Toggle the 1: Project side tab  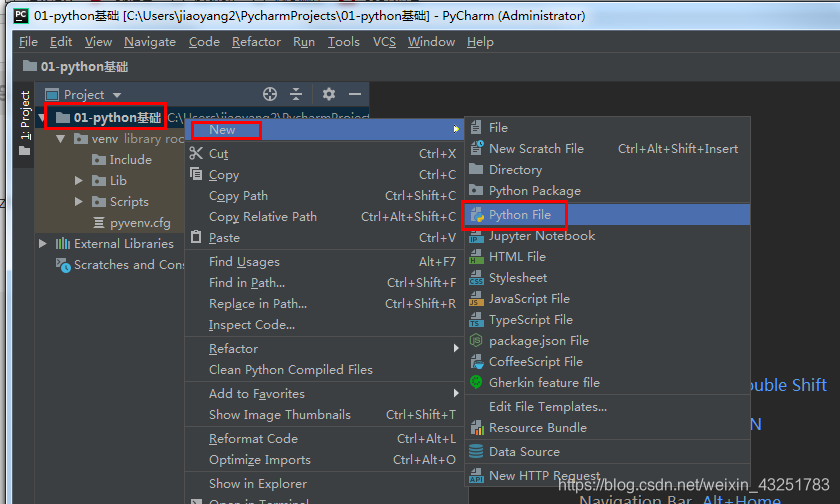(x=24, y=122)
